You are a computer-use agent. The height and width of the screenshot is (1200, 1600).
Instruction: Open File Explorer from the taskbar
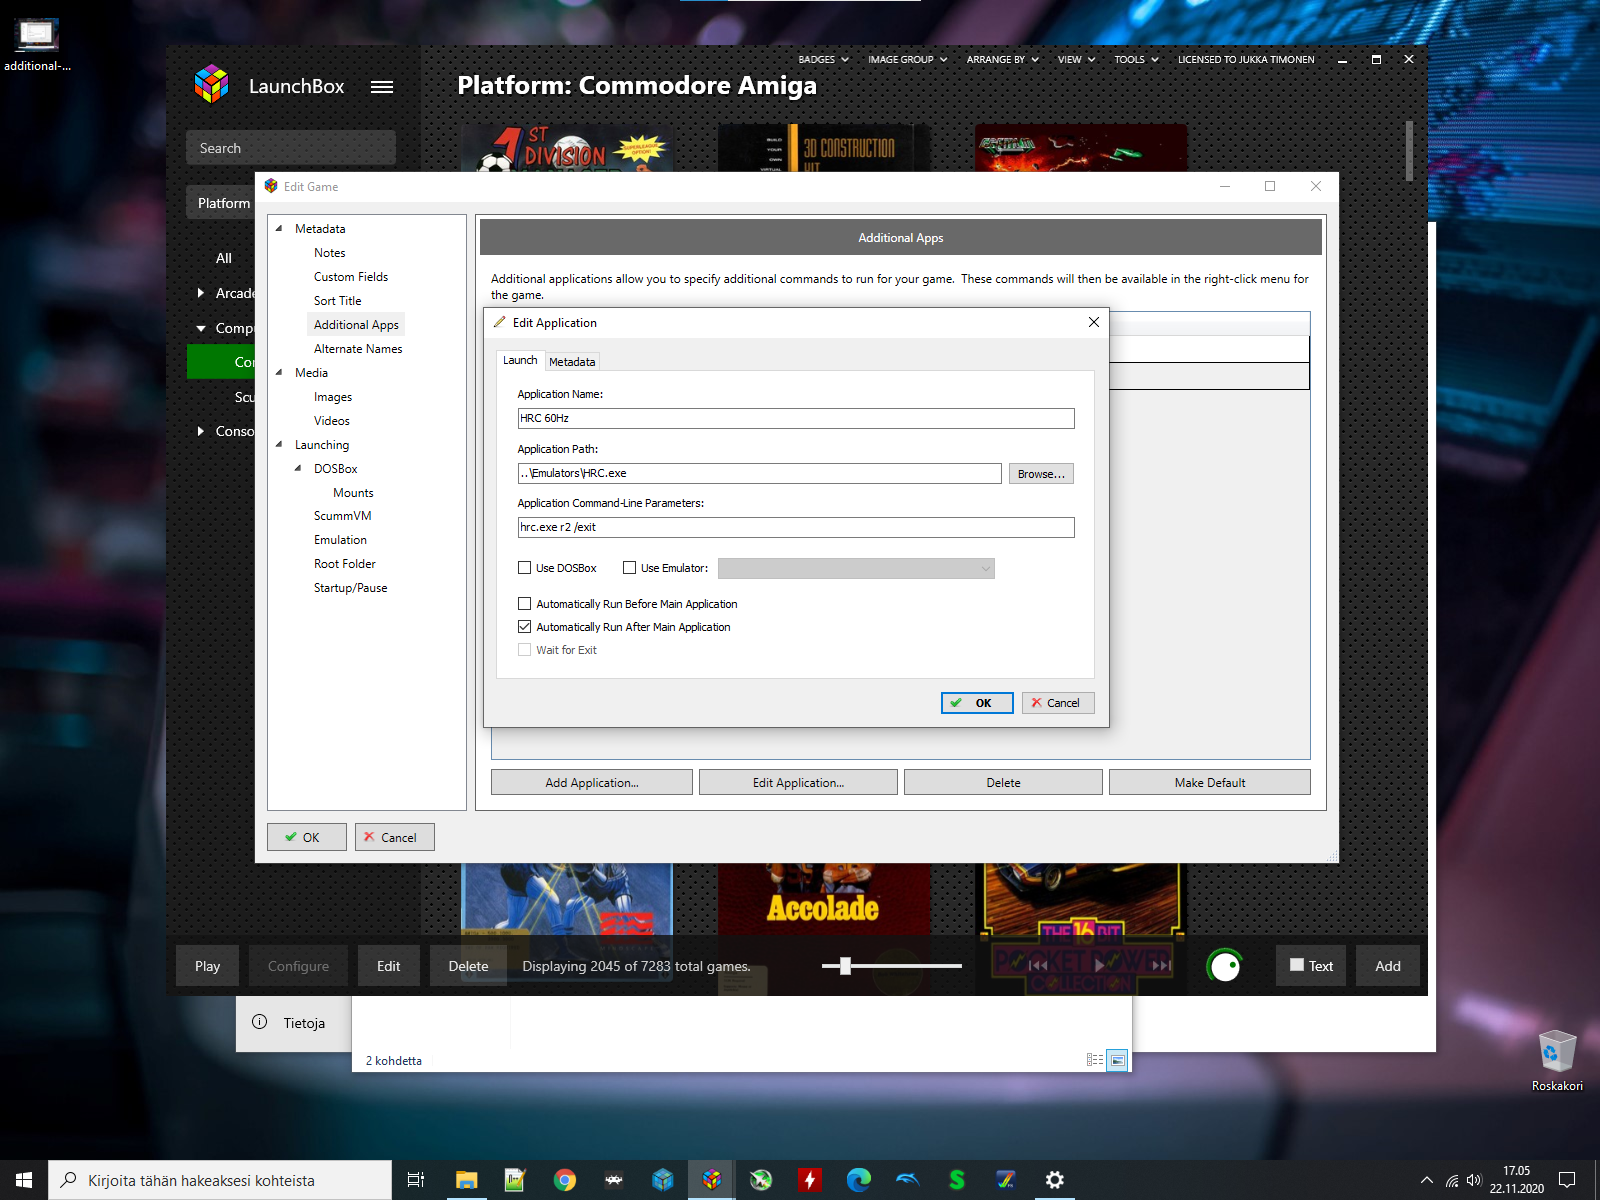point(466,1180)
